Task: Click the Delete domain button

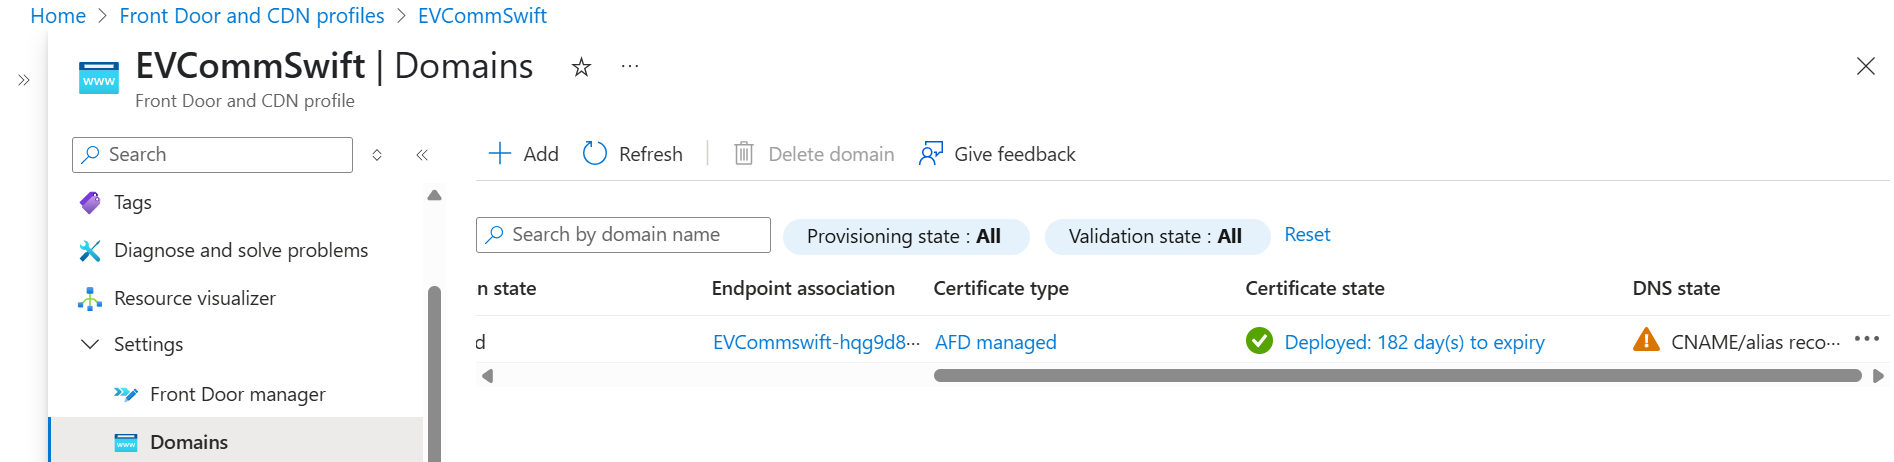Action: (x=813, y=154)
